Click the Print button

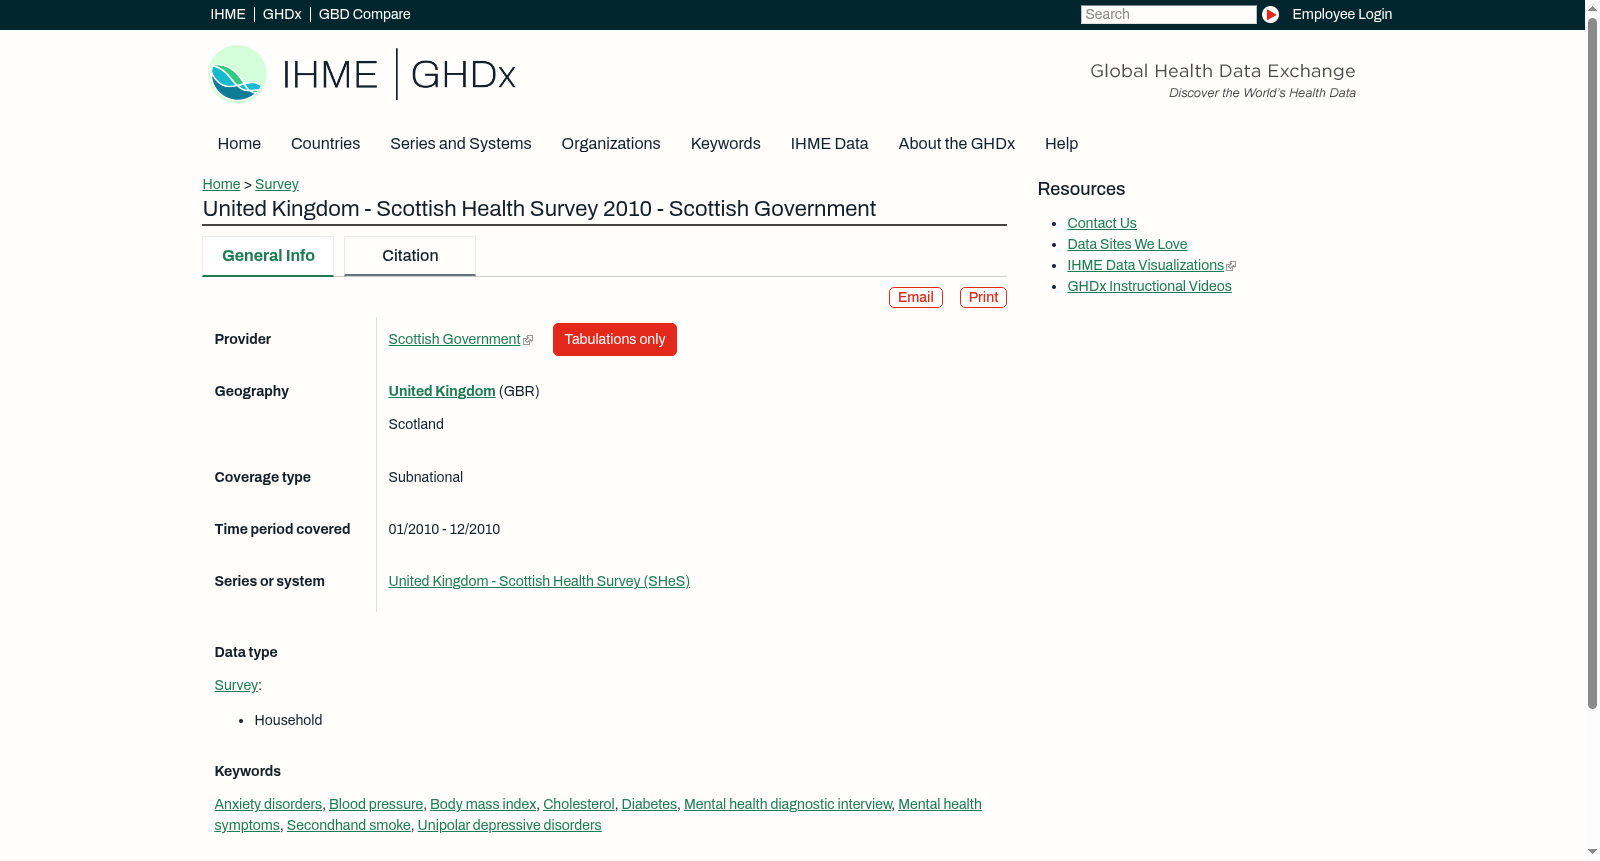(x=983, y=297)
